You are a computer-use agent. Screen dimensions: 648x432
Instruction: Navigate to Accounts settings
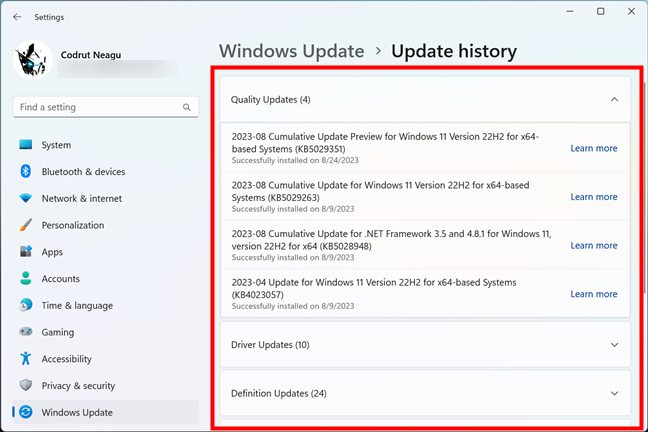pos(106,279)
